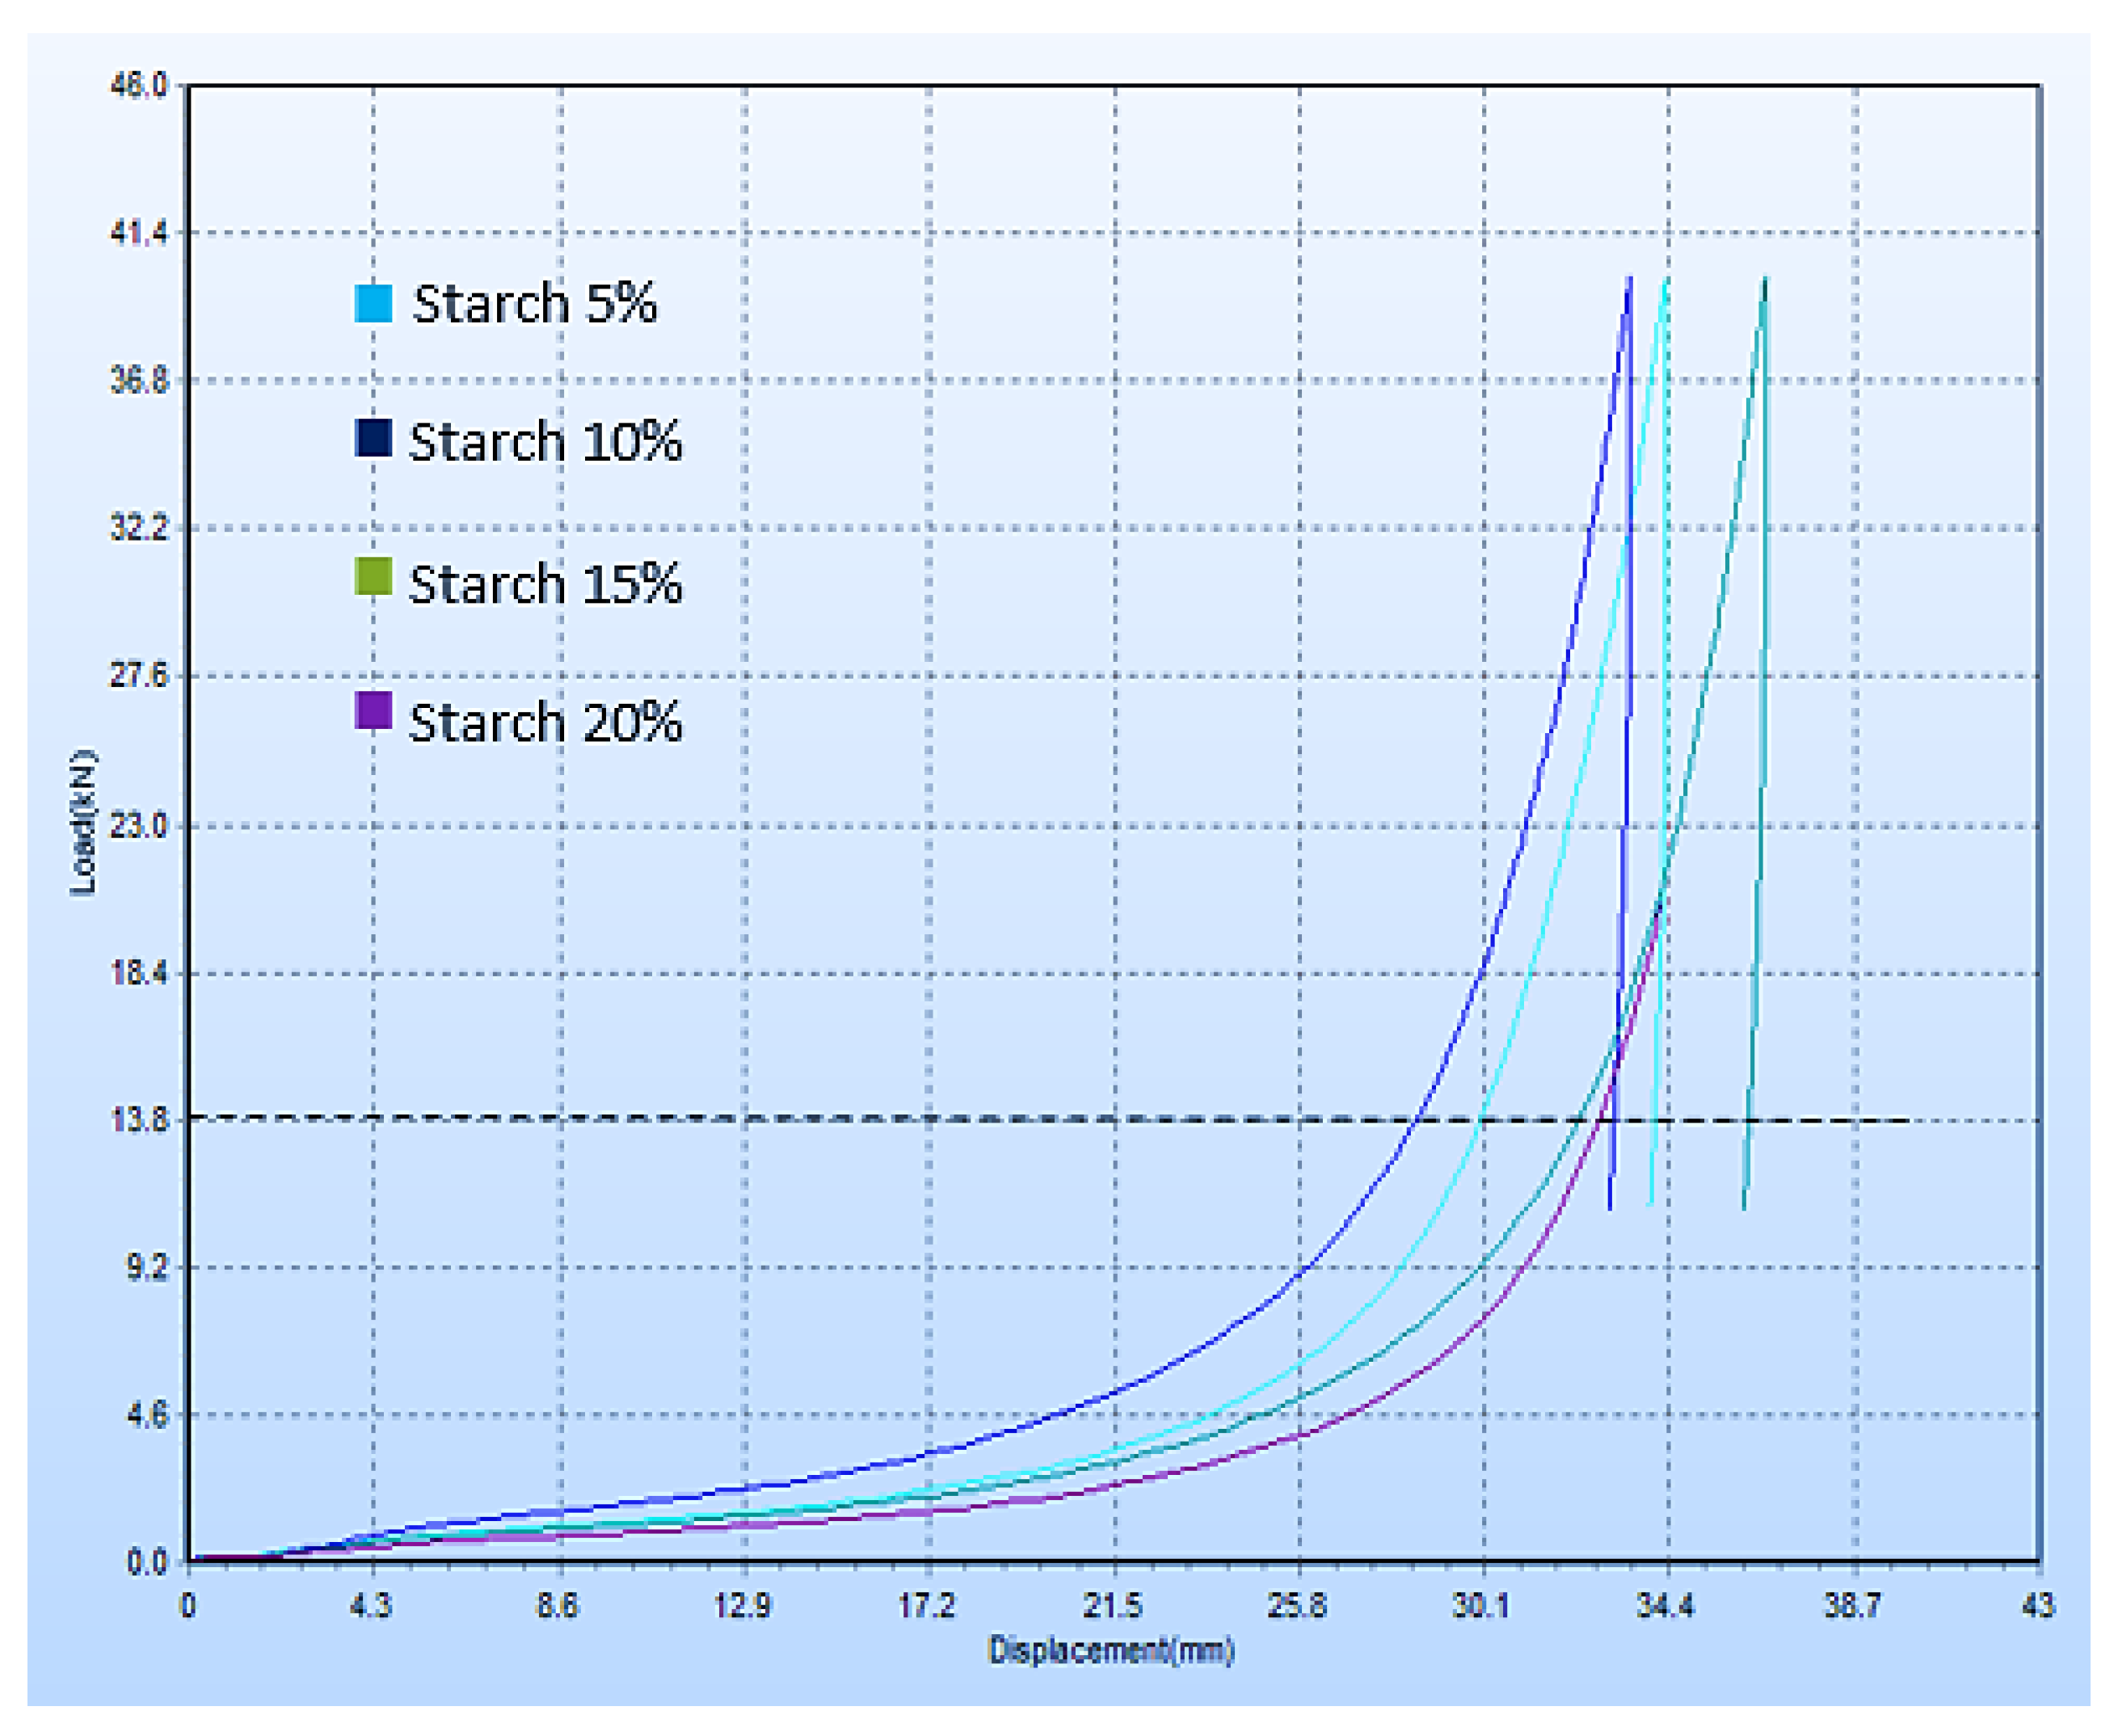This screenshot has width=2114, height=1736.
Task: Select the Starch 15% legend label
Action: pyautogui.click(x=545, y=583)
